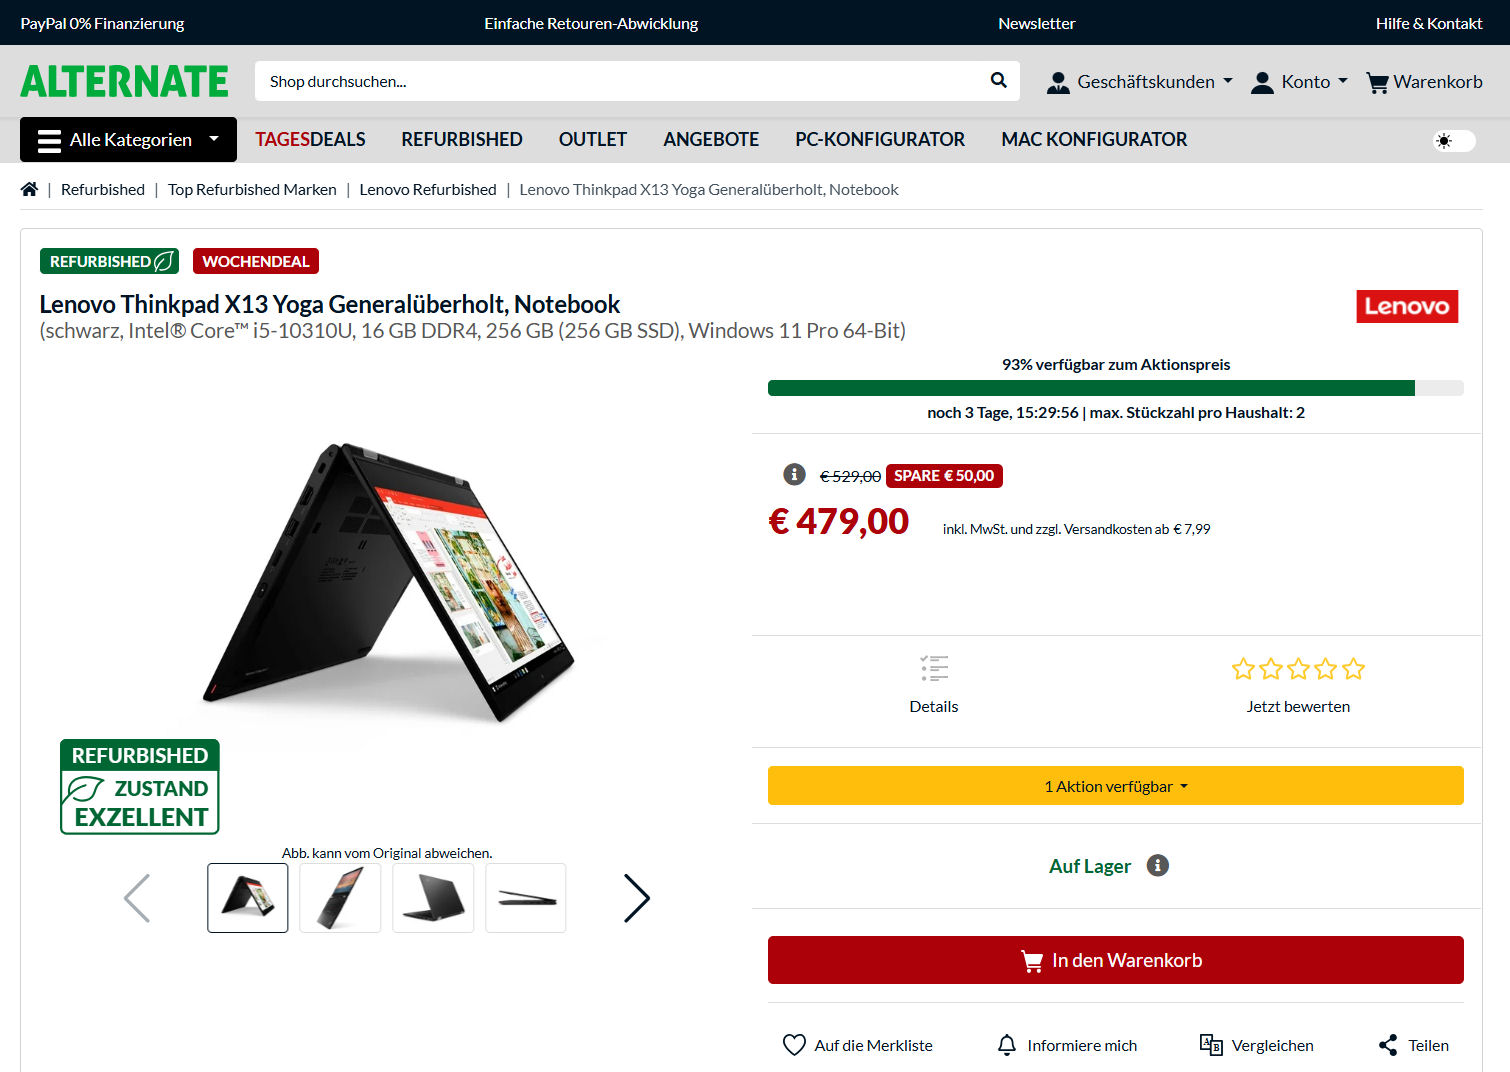Expand 1 Aktion verfügbar dropdown

pyautogui.click(x=1115, y=786)
